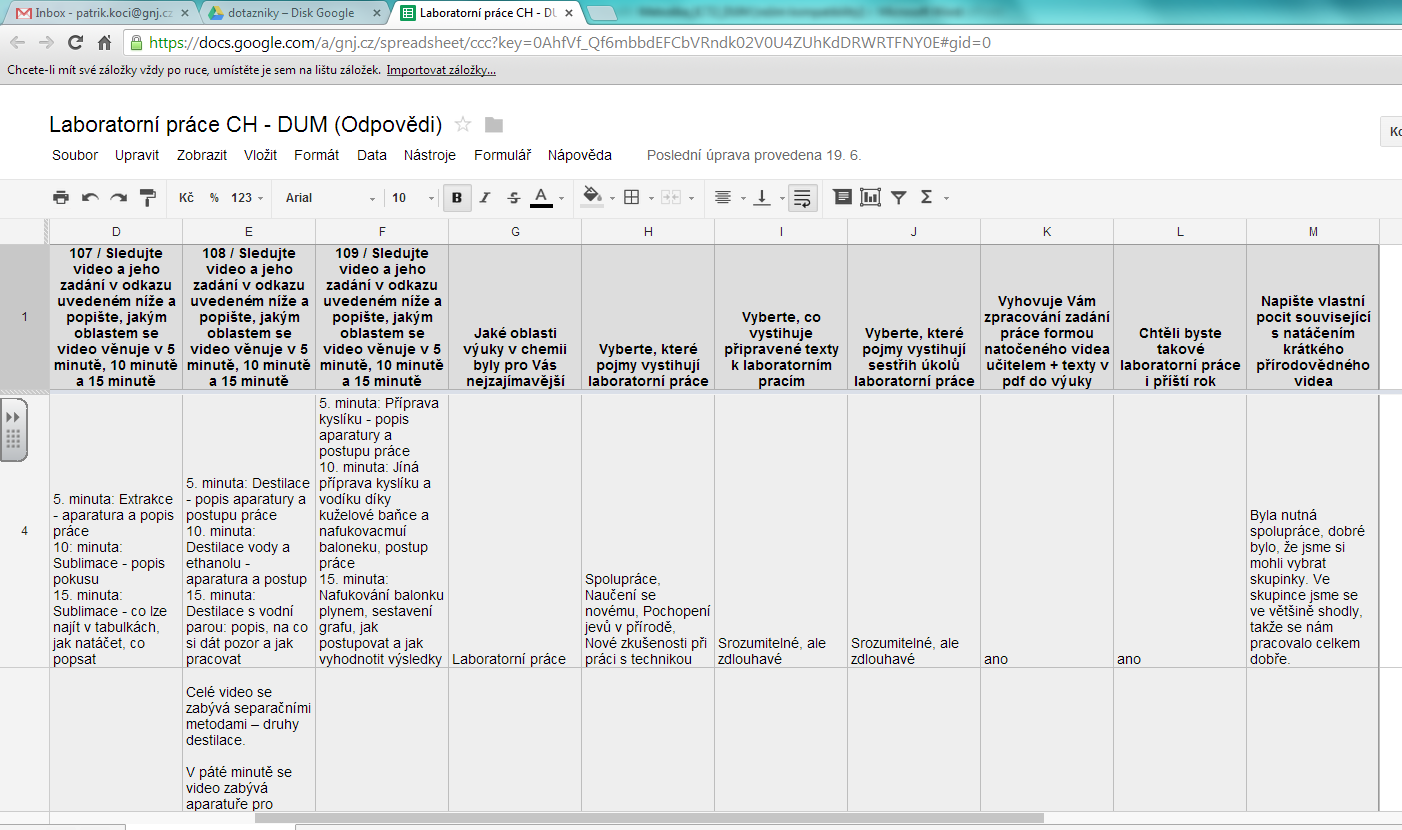Open the Nápověda menu
This screenshot has width=1402, height=830.
point(580,155)
